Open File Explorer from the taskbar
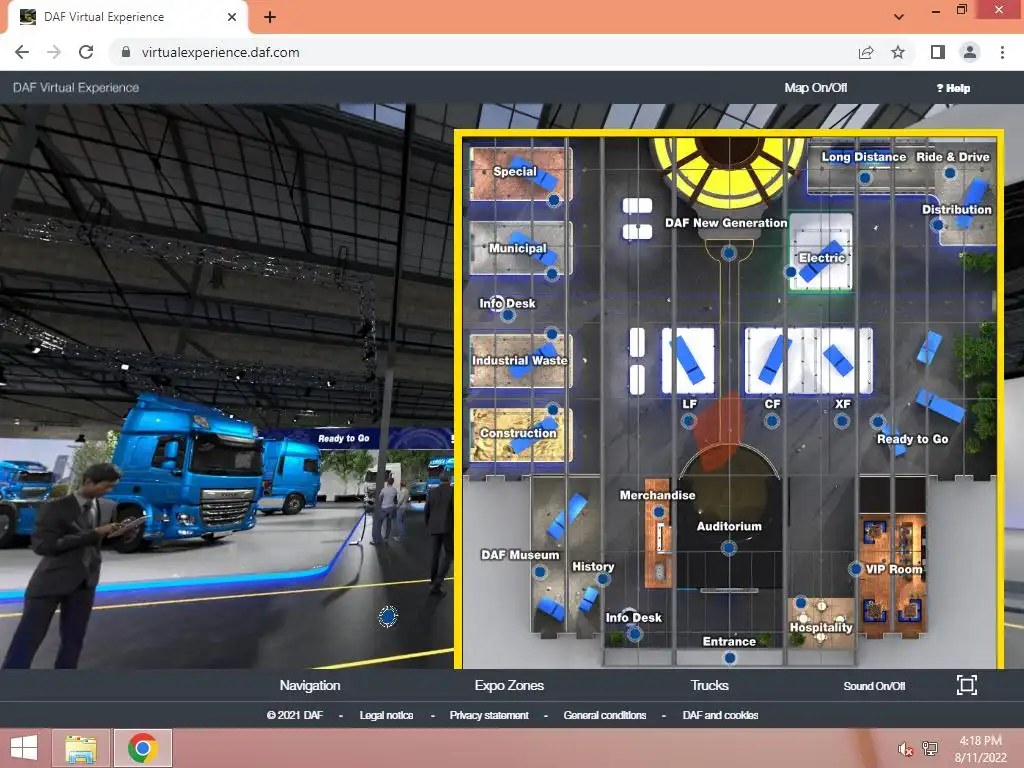The image size is (1024, 768). 81,748
